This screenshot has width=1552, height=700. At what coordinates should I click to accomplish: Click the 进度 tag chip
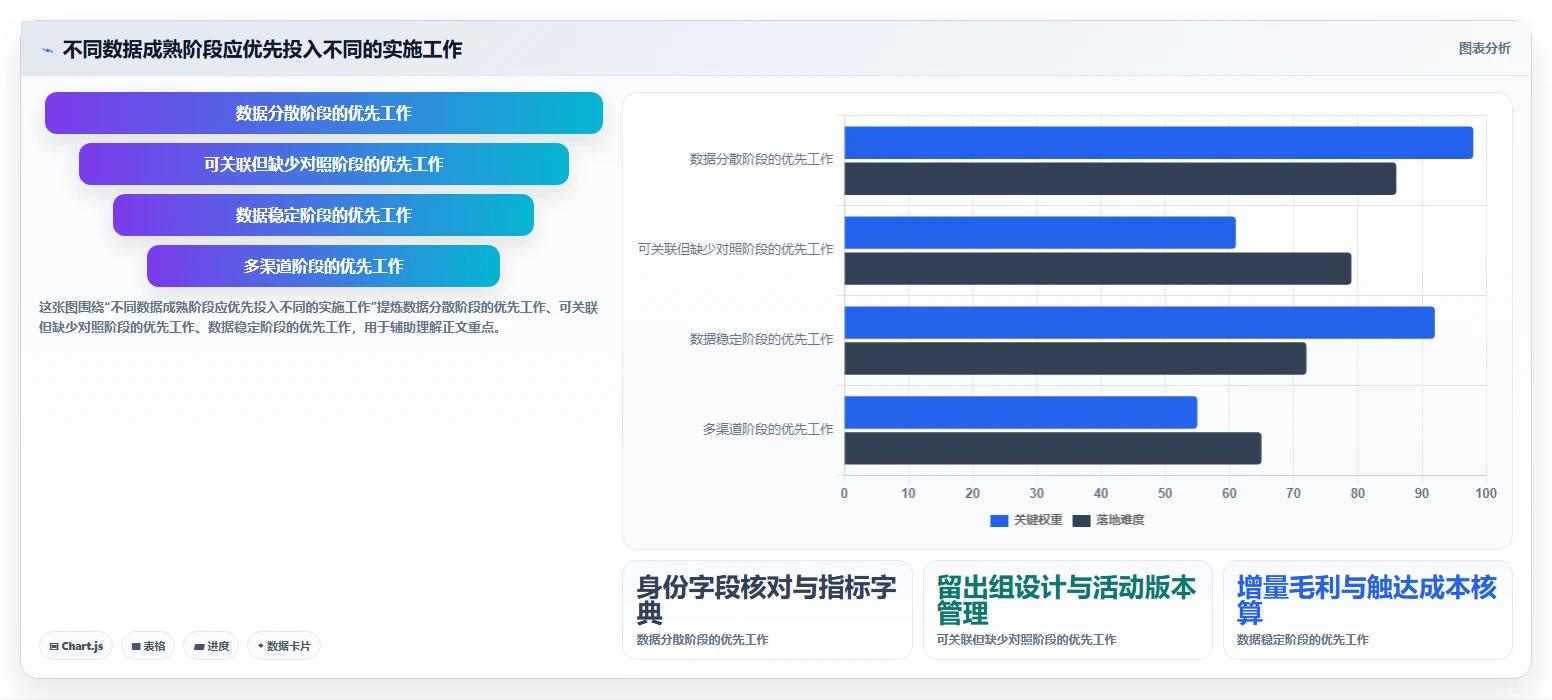211,646
